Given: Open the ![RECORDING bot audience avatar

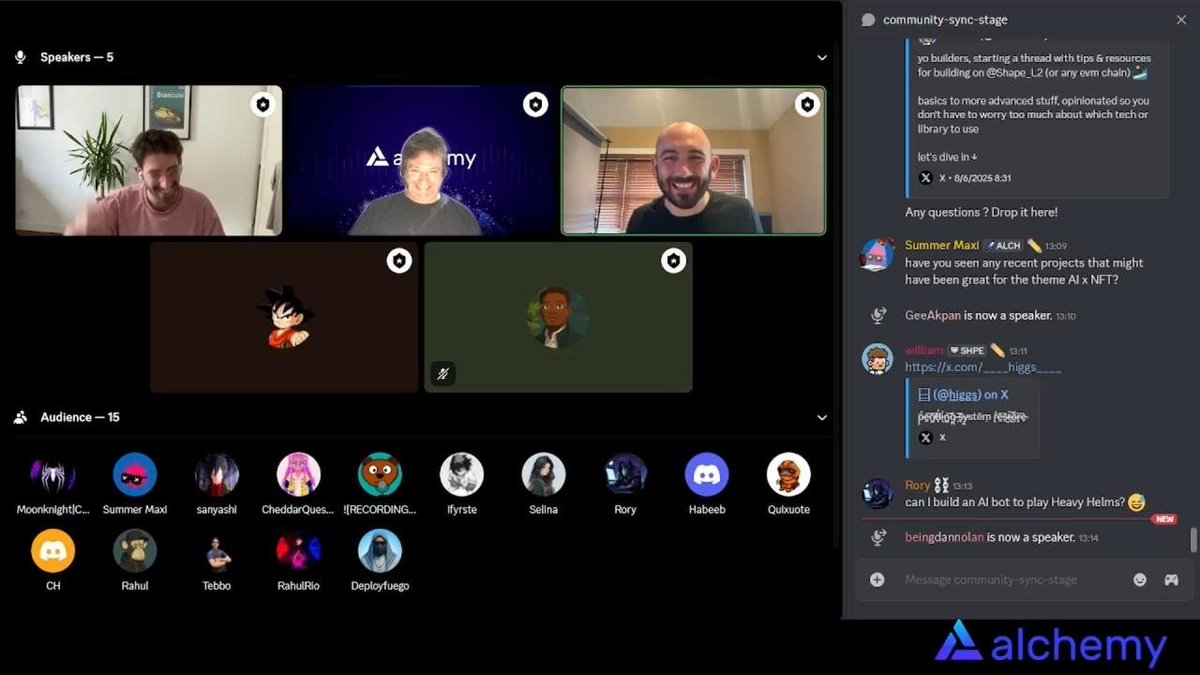Looking at the screenshot, I should [380, 474].
